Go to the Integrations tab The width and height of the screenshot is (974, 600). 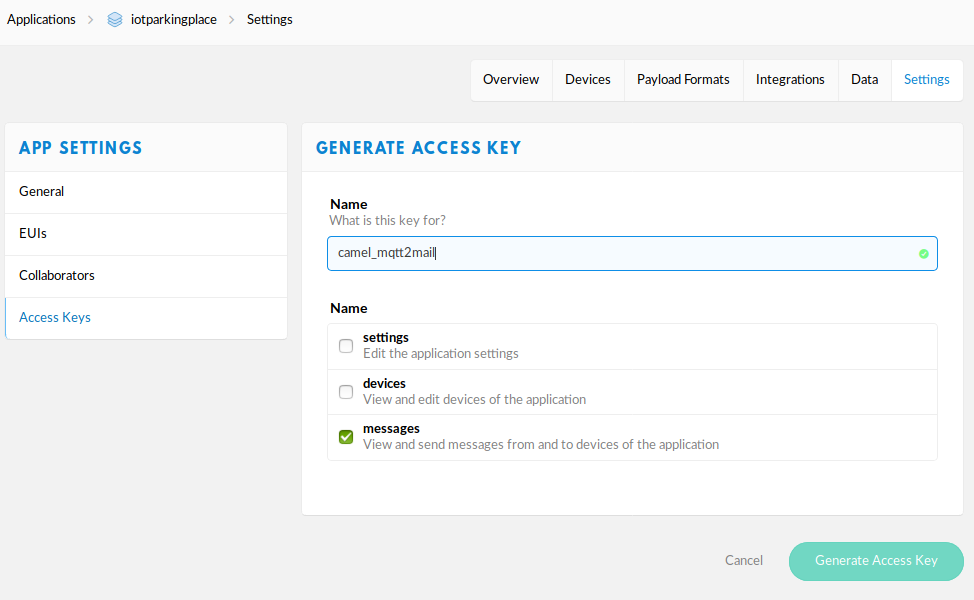tap(790, 80)
